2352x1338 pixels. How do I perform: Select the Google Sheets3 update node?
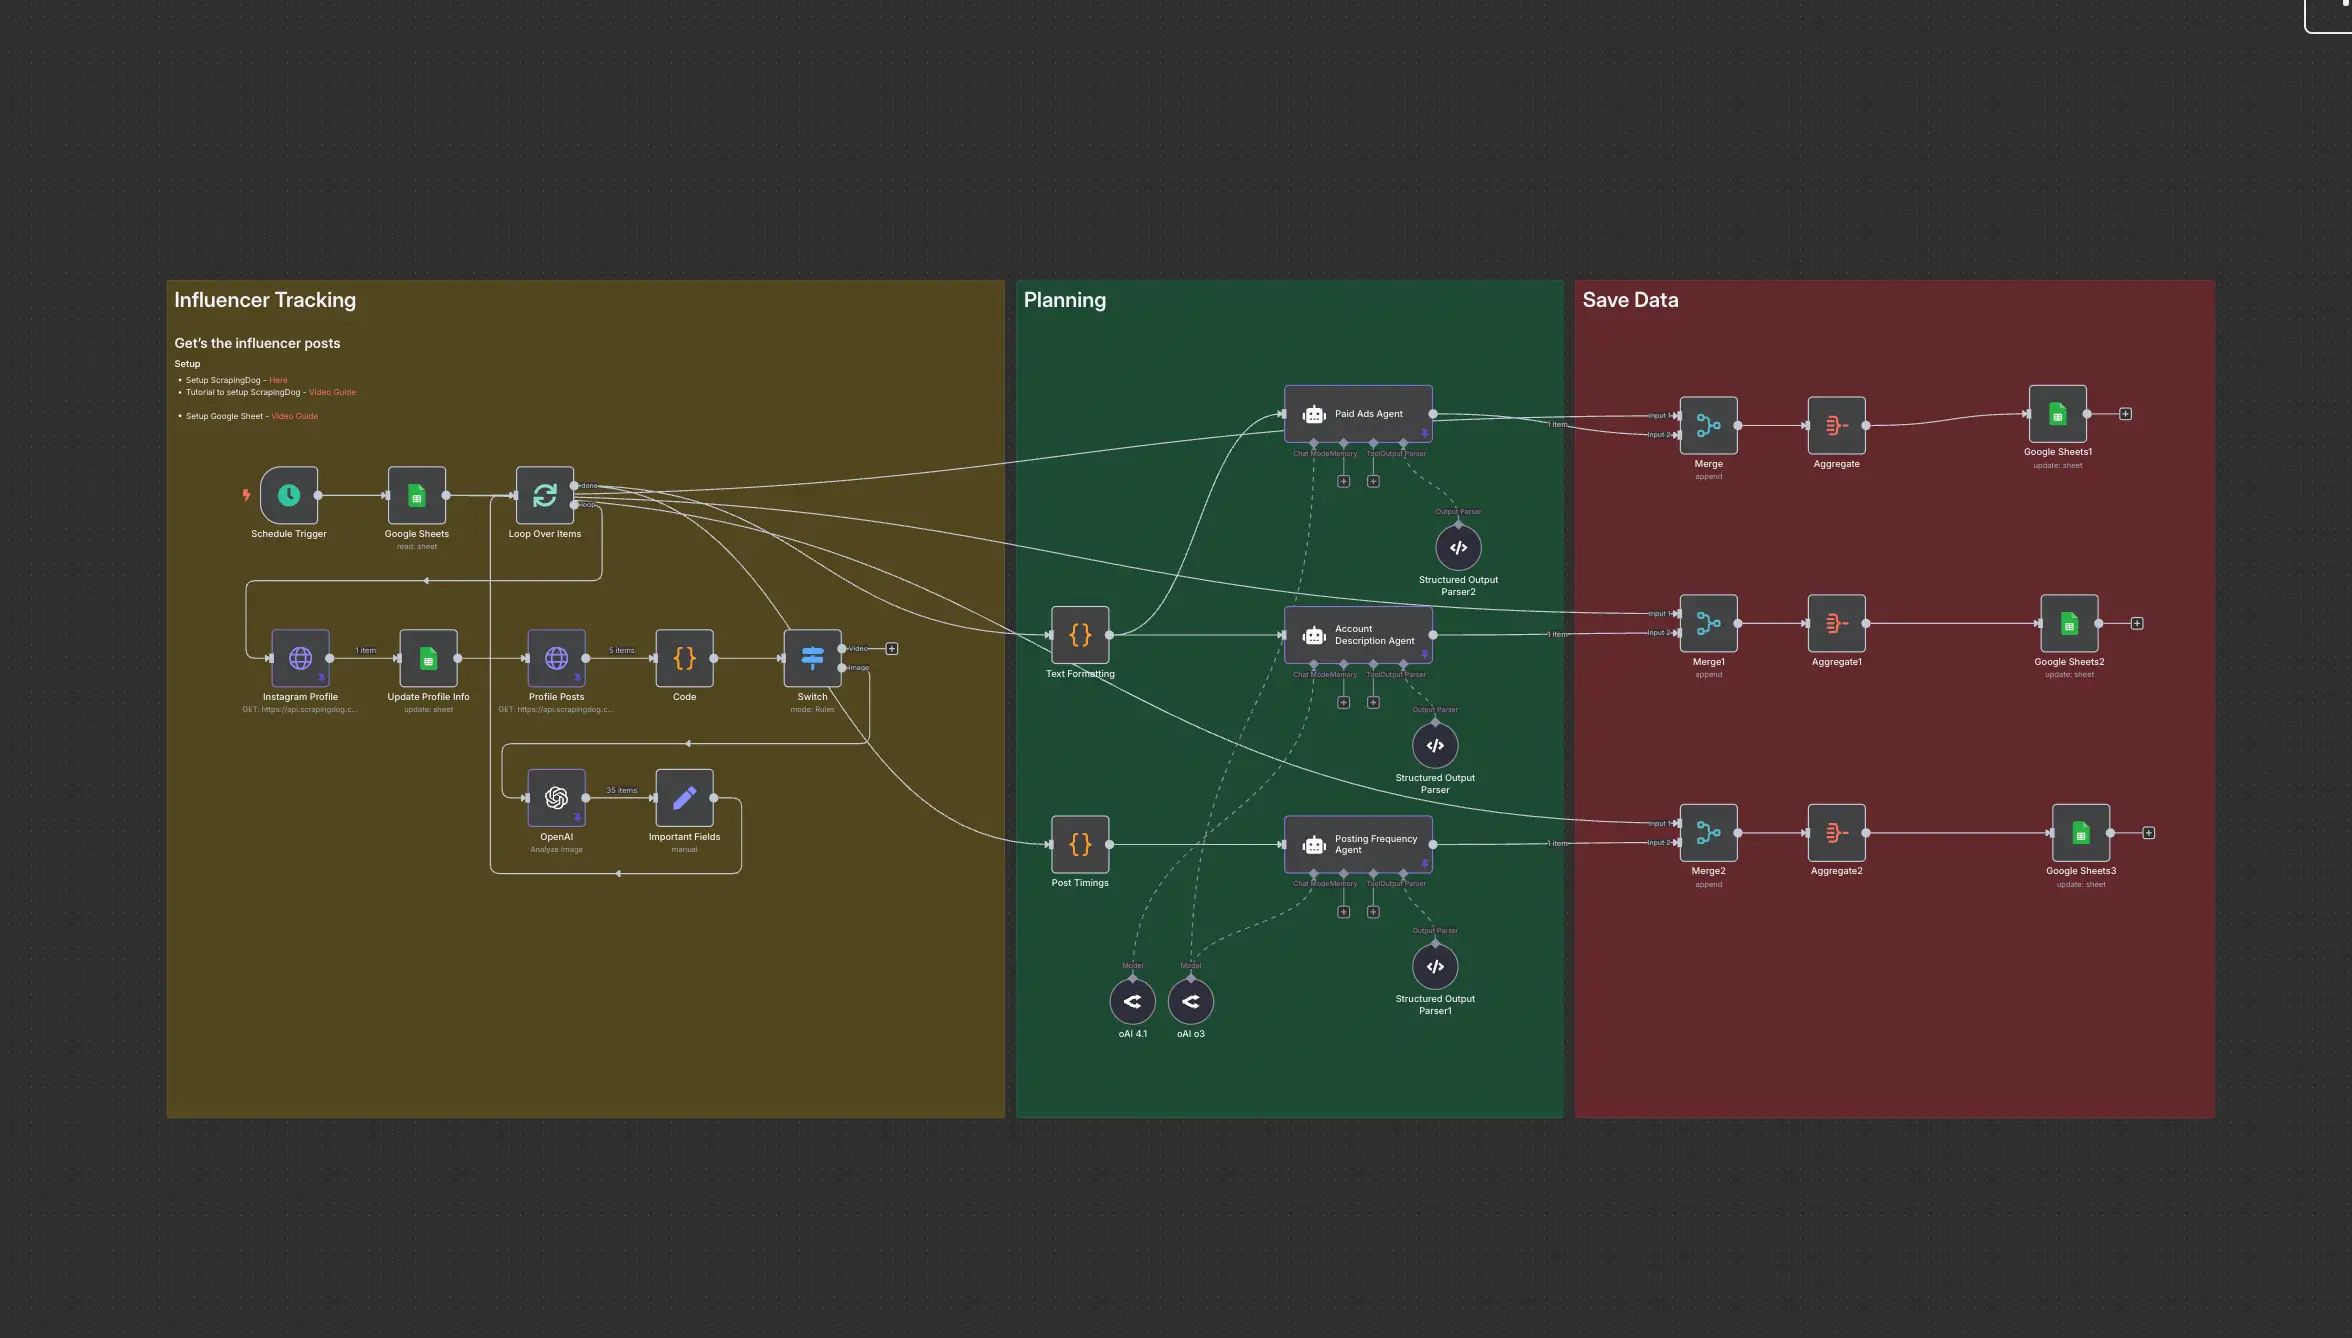click(2081, 833)
